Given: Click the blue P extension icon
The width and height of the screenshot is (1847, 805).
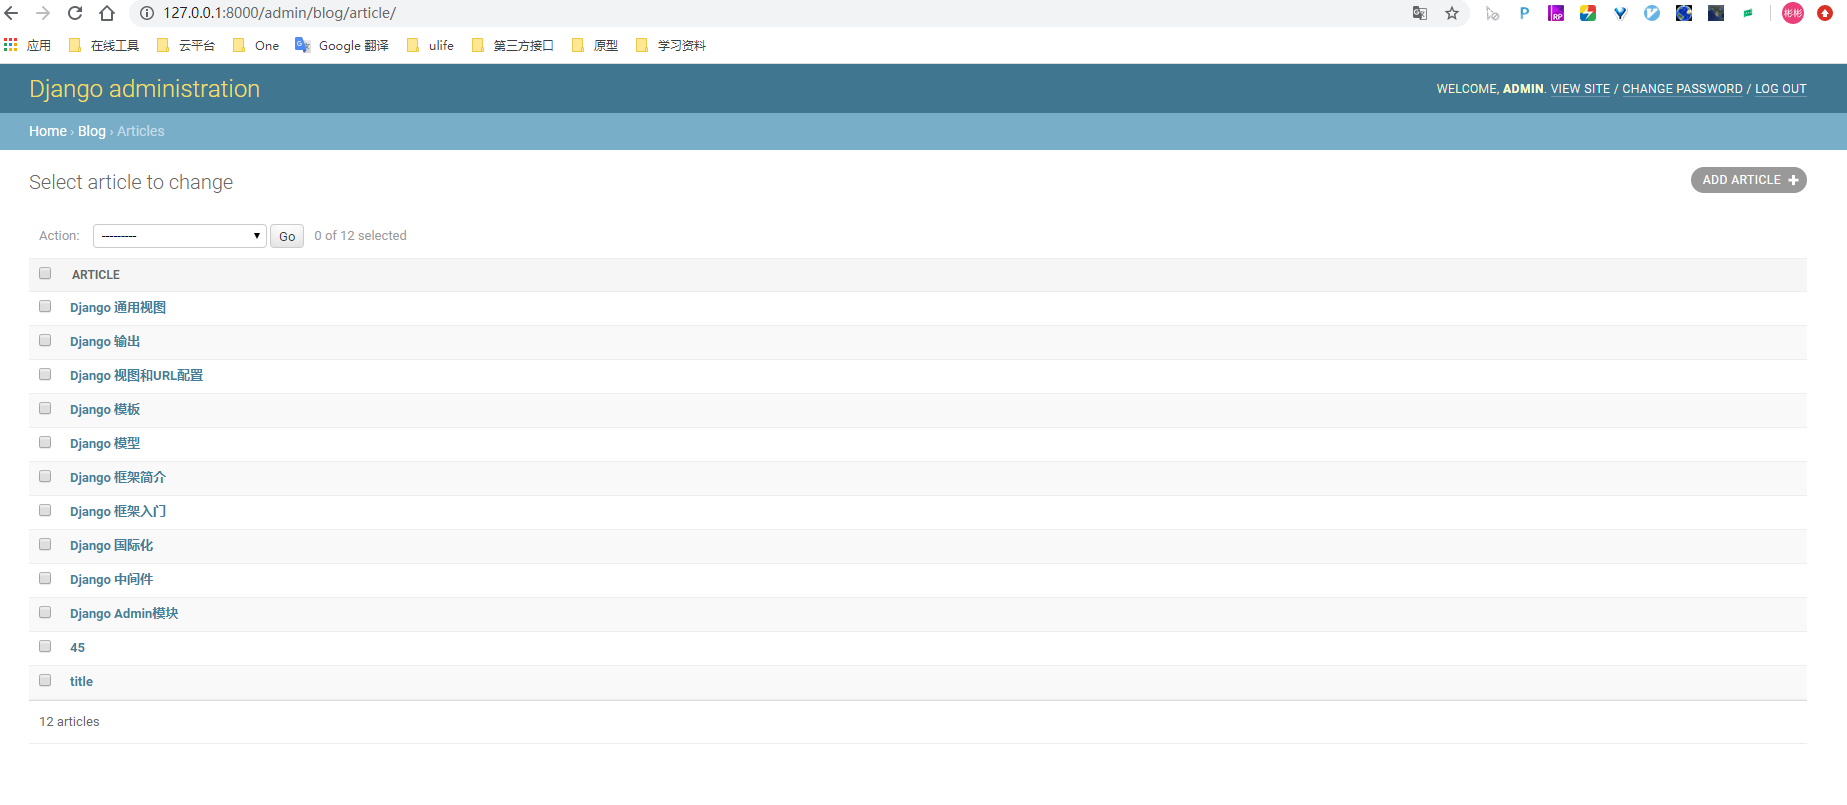Looking at the screenshot, I should [1524, 13].
